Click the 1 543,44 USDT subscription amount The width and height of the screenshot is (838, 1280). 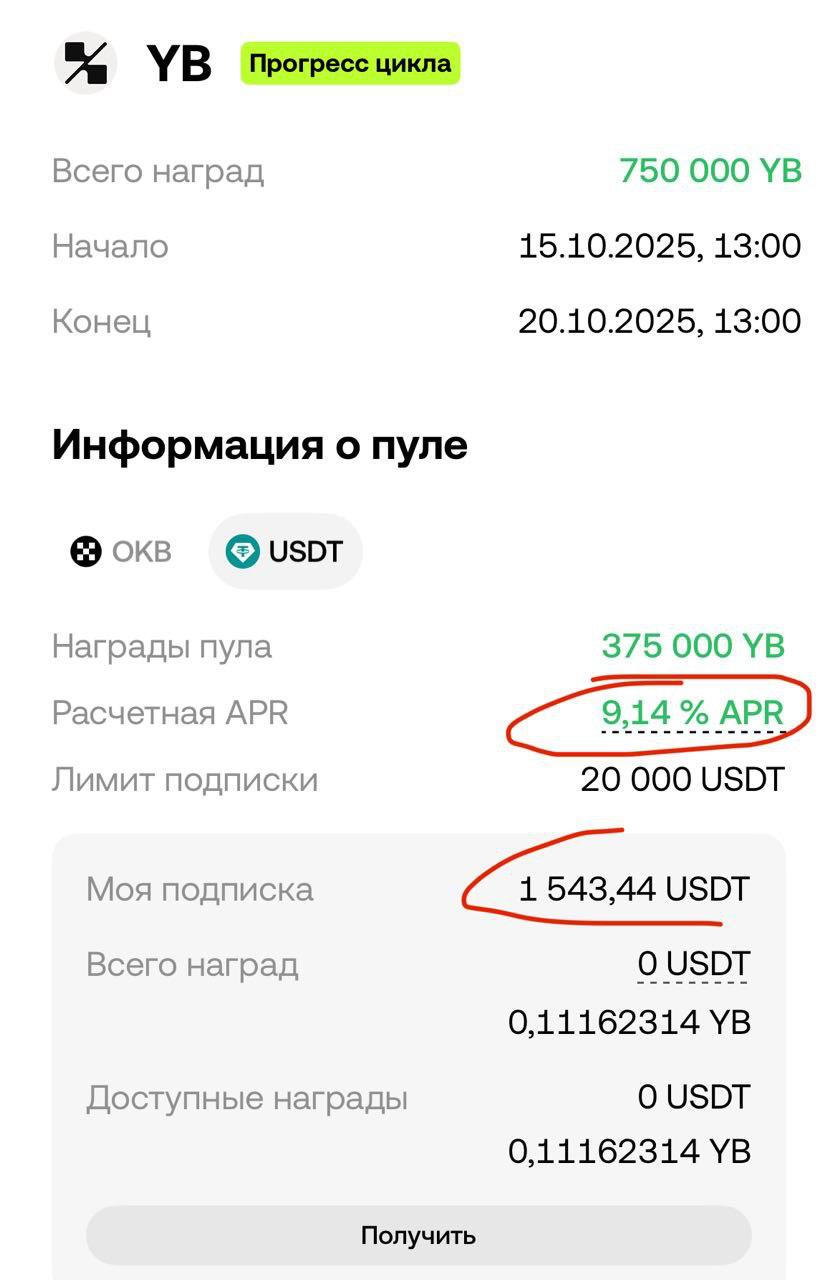click(x=633, y=889)
